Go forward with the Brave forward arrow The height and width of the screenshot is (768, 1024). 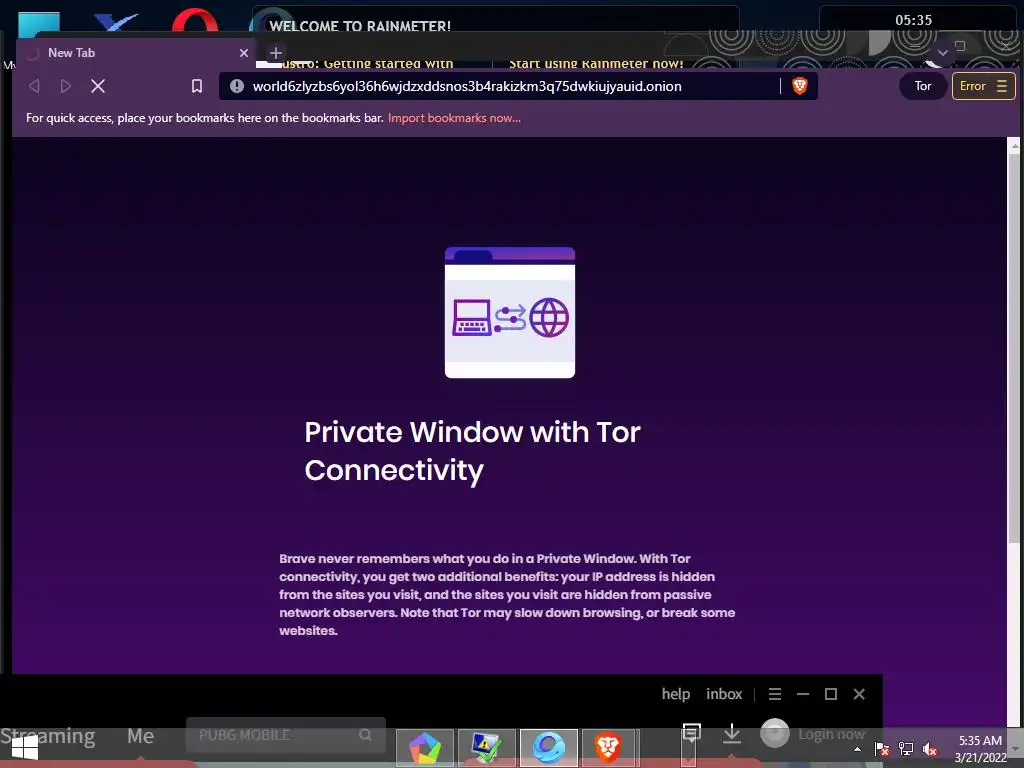(65, 86)
